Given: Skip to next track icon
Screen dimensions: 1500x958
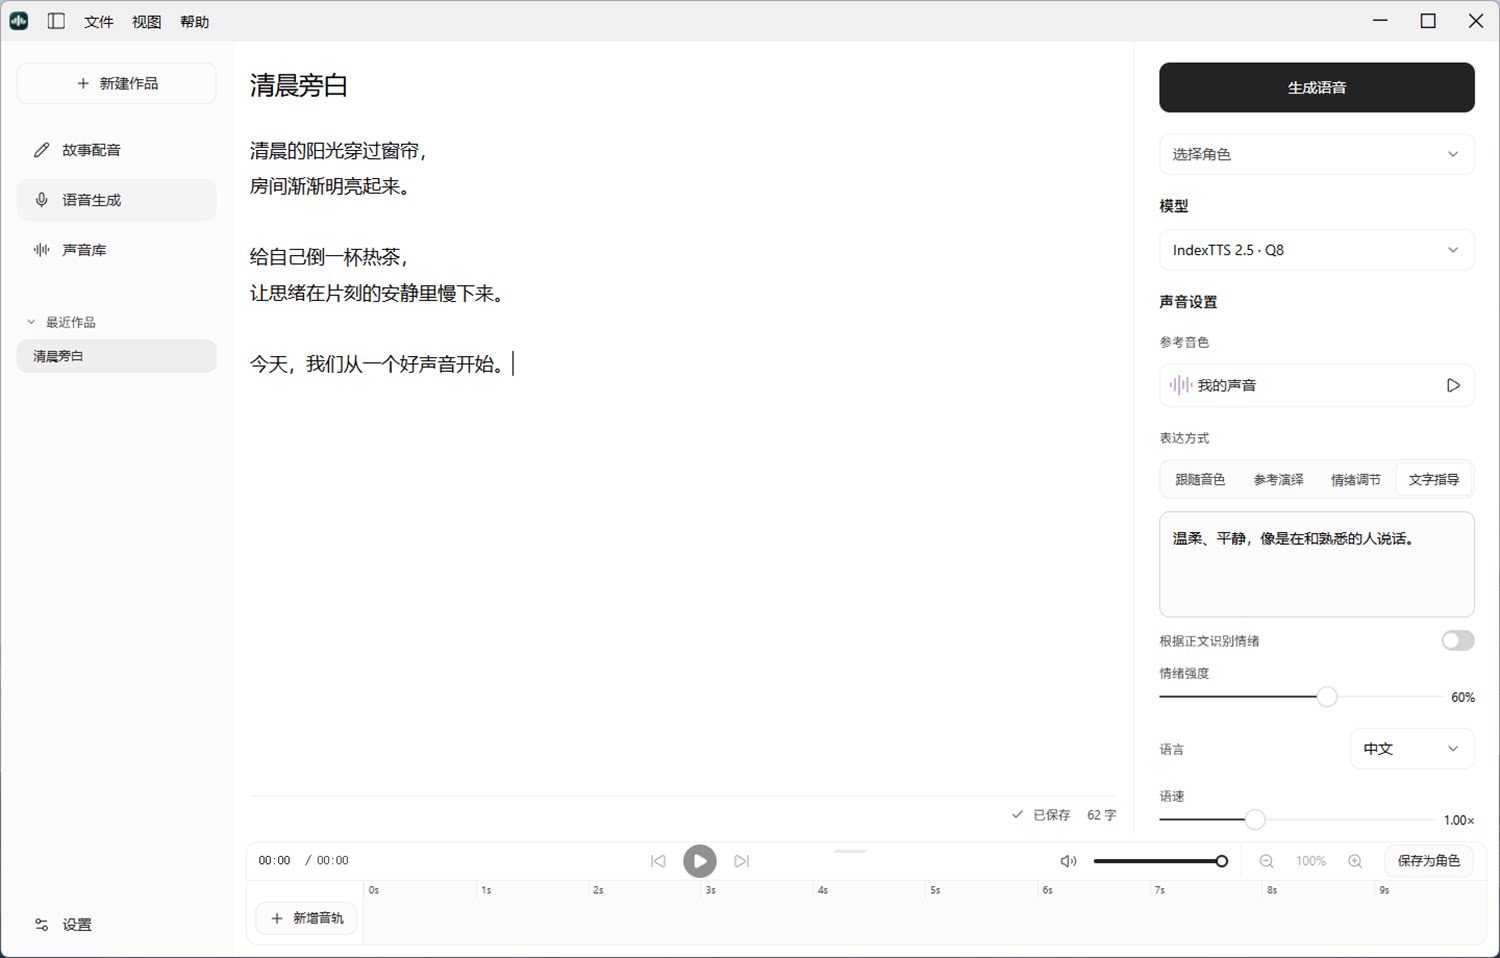Looking at the screenshot, I should click(x=741, y=861).
